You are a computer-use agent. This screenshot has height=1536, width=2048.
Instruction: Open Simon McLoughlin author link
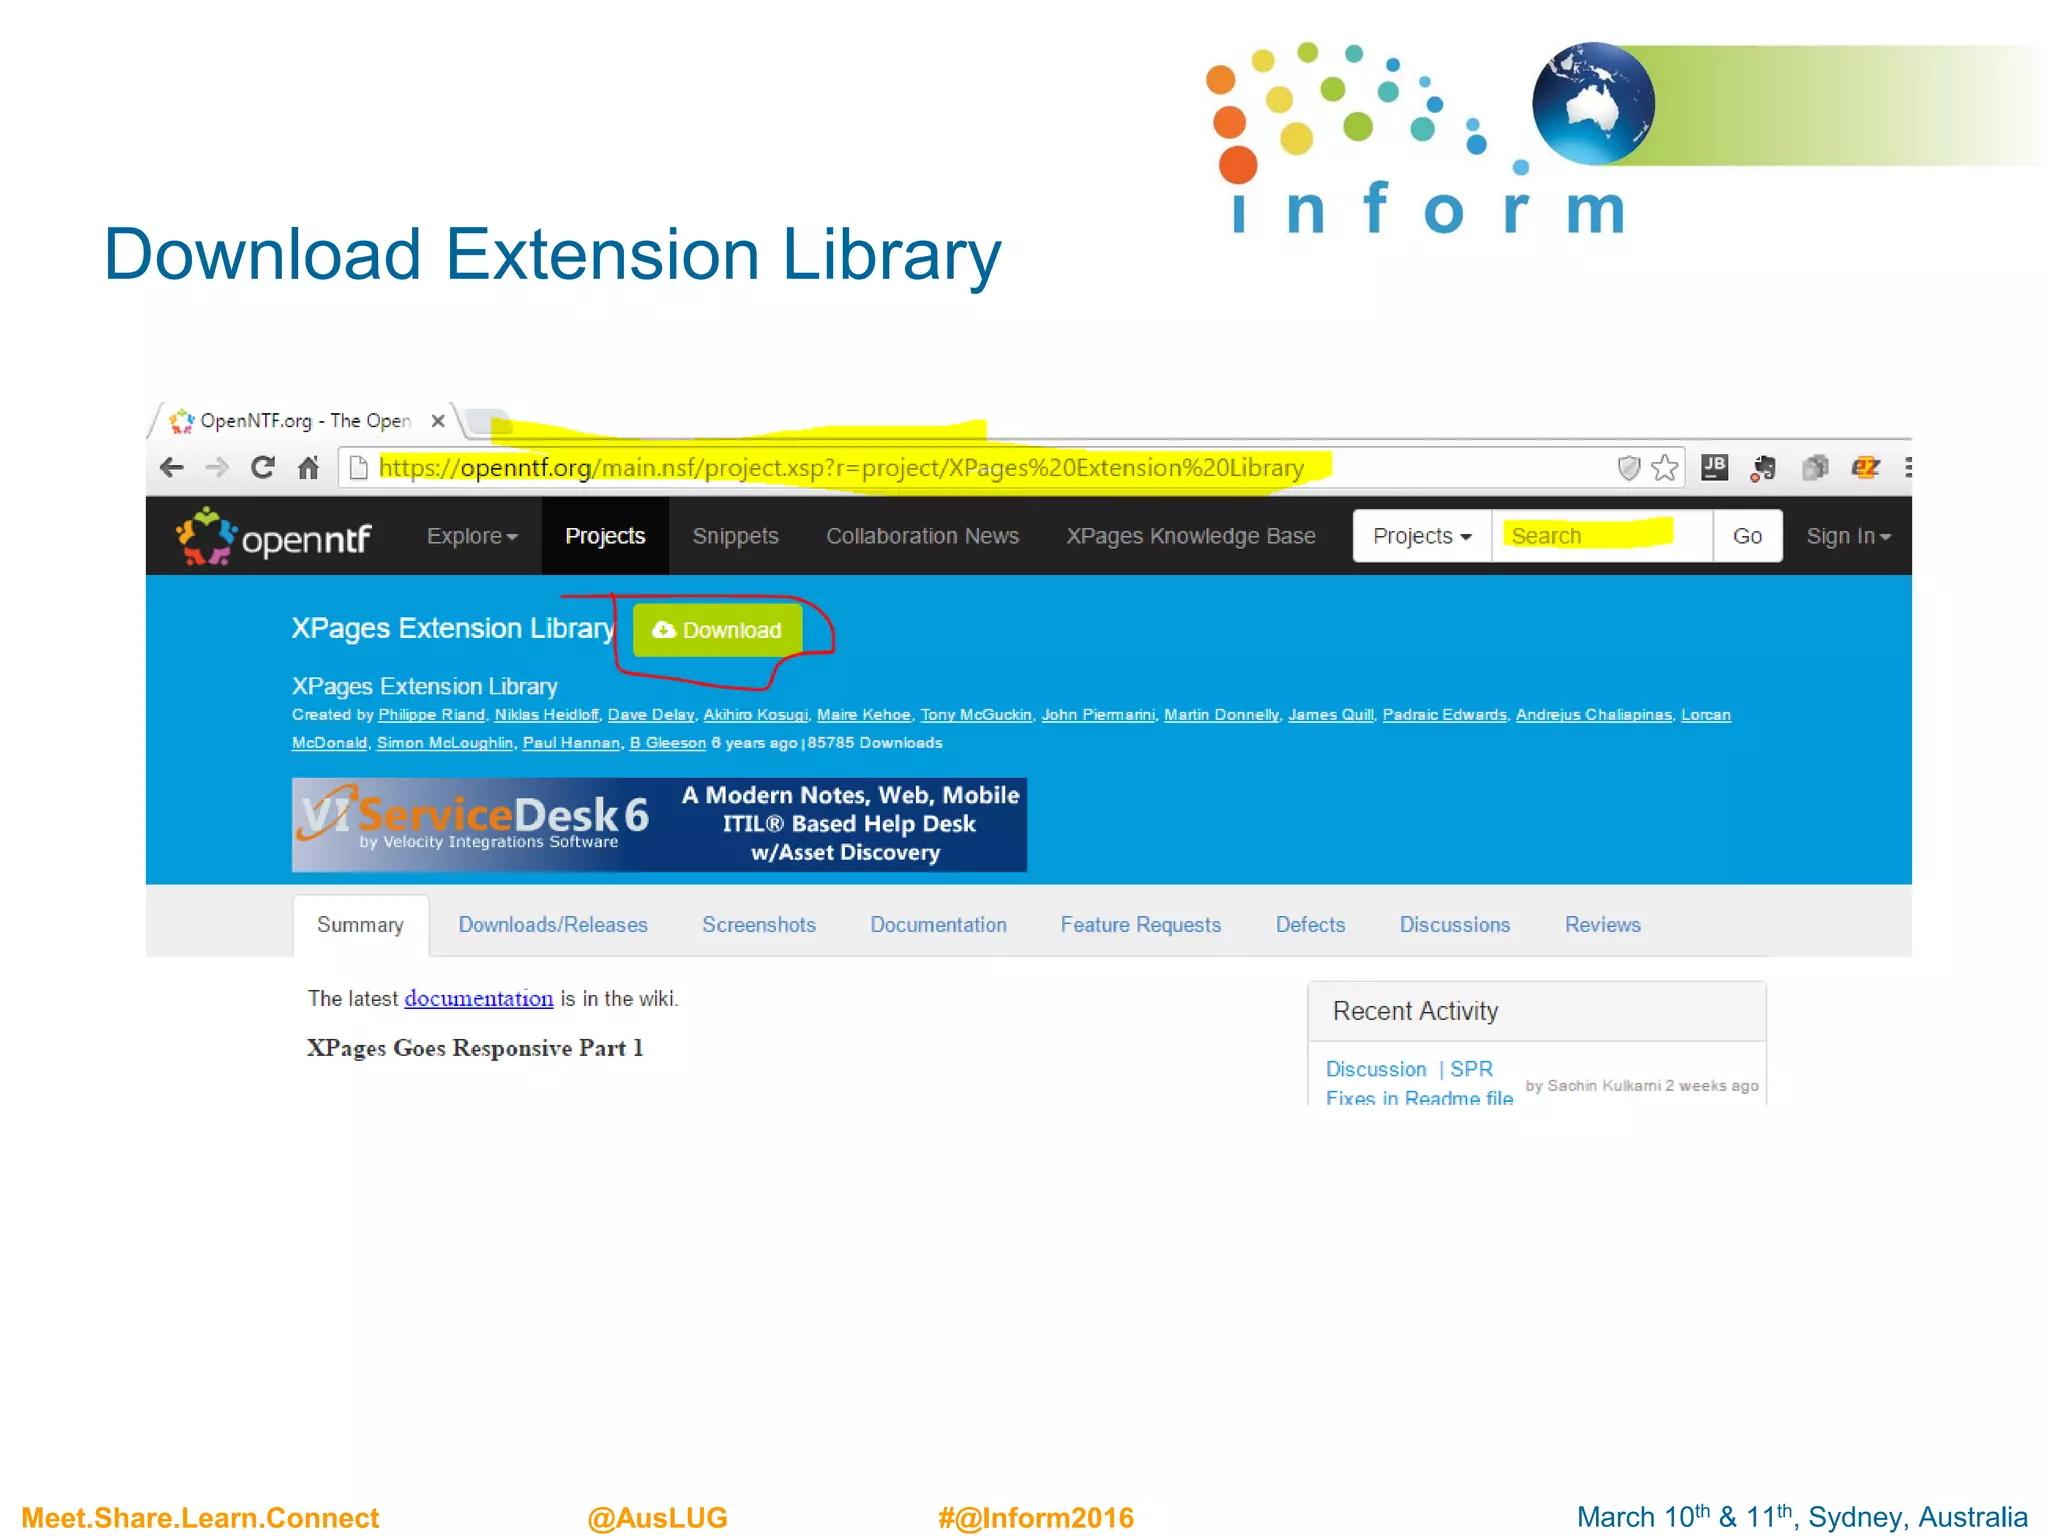coord(445,743)
